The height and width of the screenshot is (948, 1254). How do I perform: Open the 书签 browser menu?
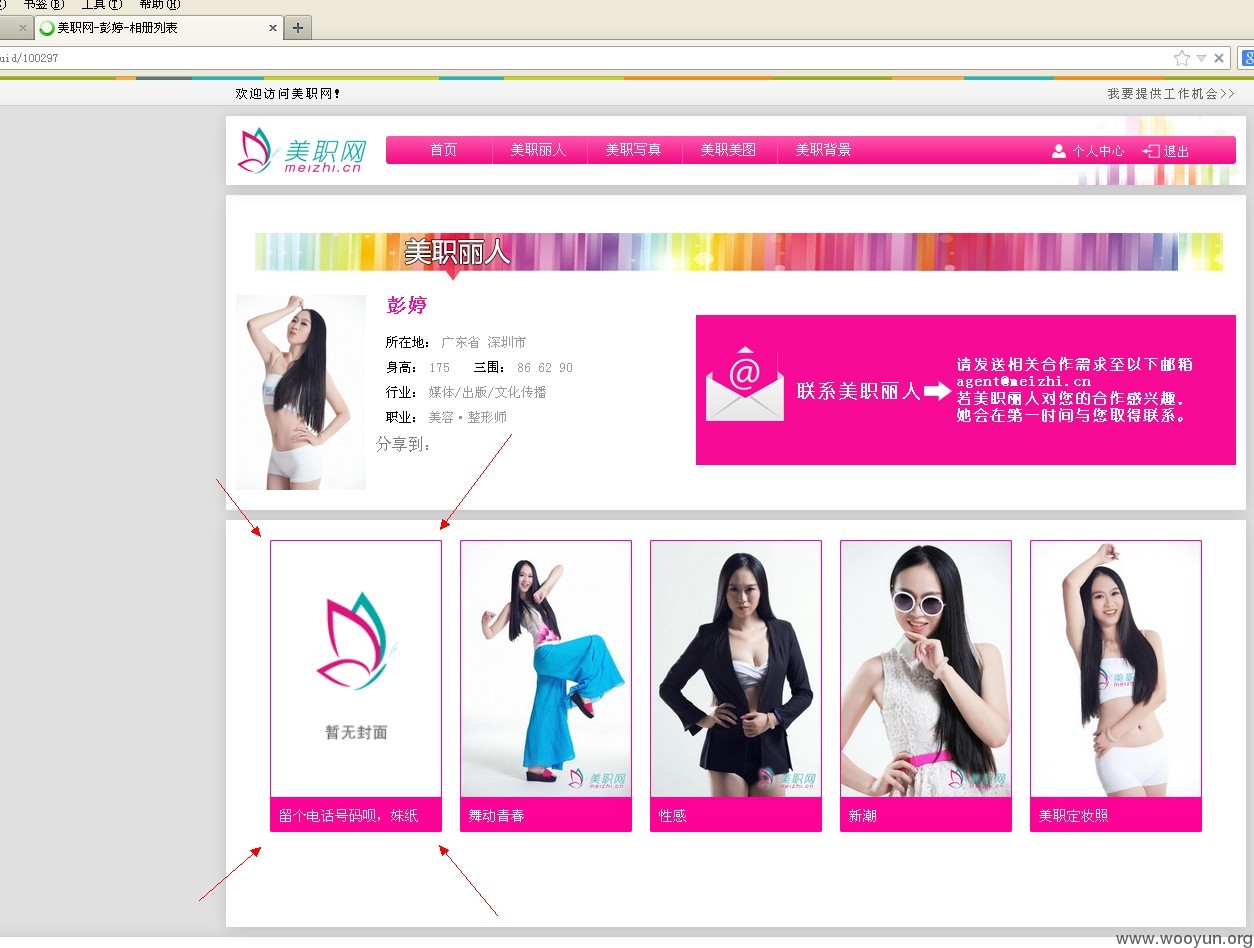point(43,5)
